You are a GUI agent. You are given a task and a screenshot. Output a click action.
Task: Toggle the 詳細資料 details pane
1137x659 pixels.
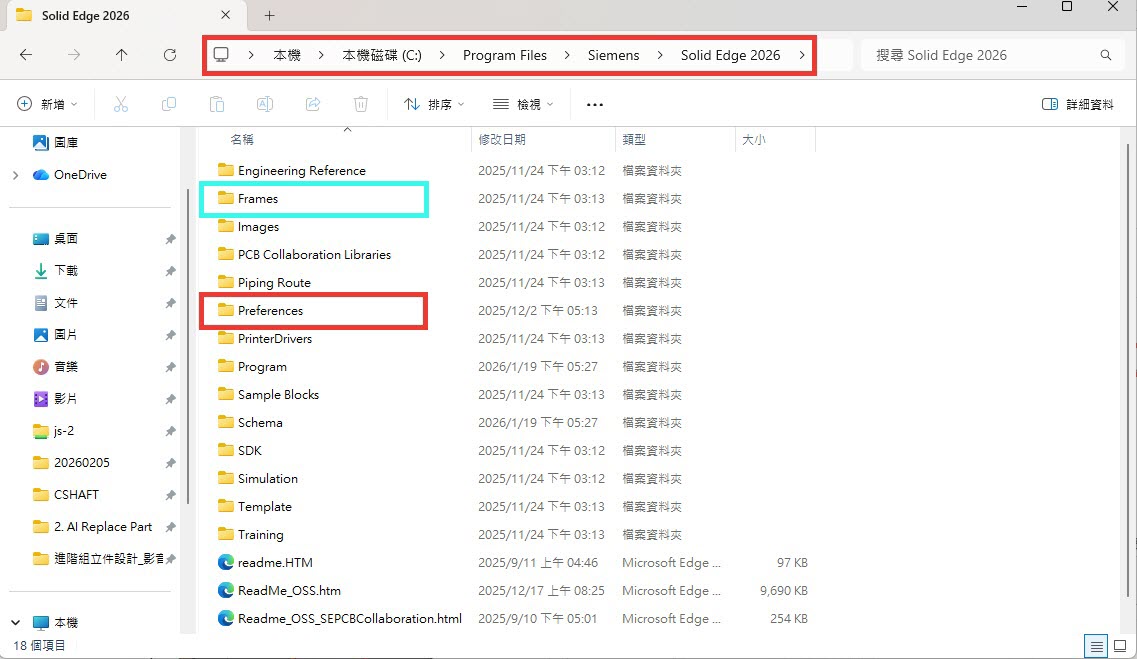point(1077,104)
